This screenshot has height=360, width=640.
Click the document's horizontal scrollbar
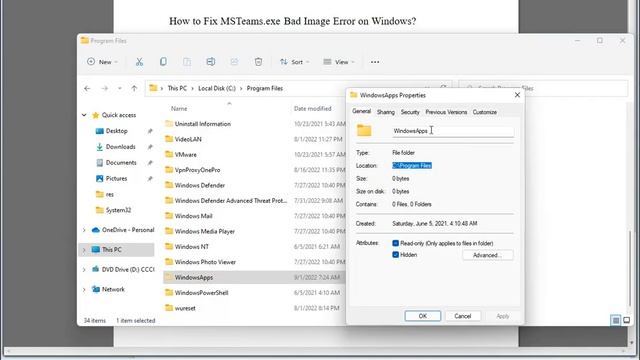[315, 351]
